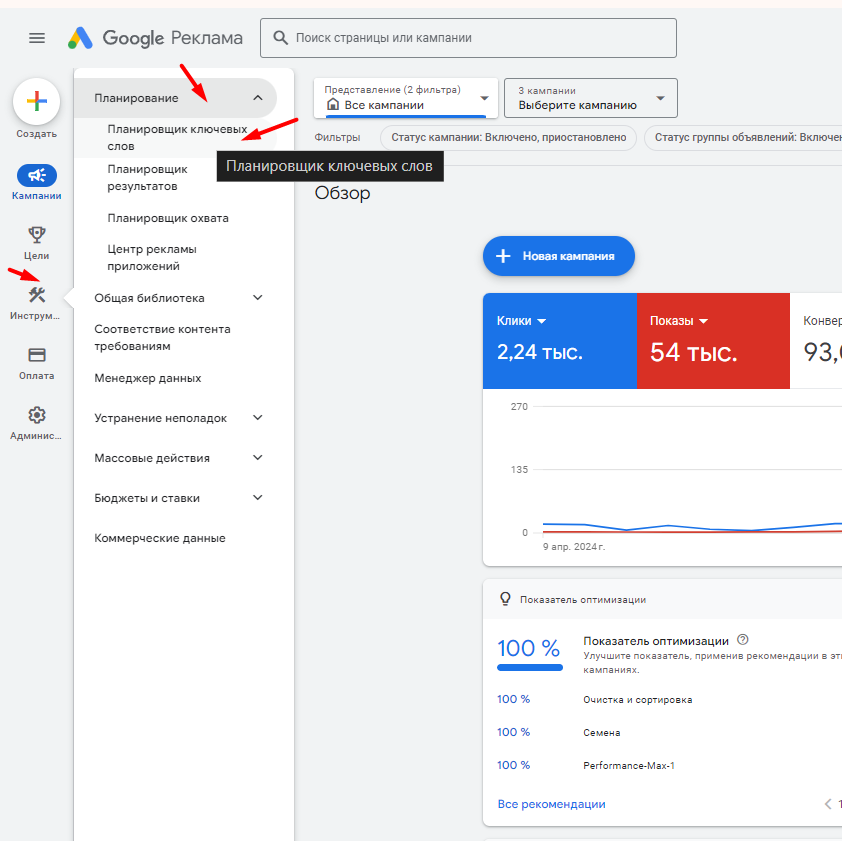Click the search magnifier icon
Image resolution: width=842 pixels, height=841 pixels.
[280, 38]
